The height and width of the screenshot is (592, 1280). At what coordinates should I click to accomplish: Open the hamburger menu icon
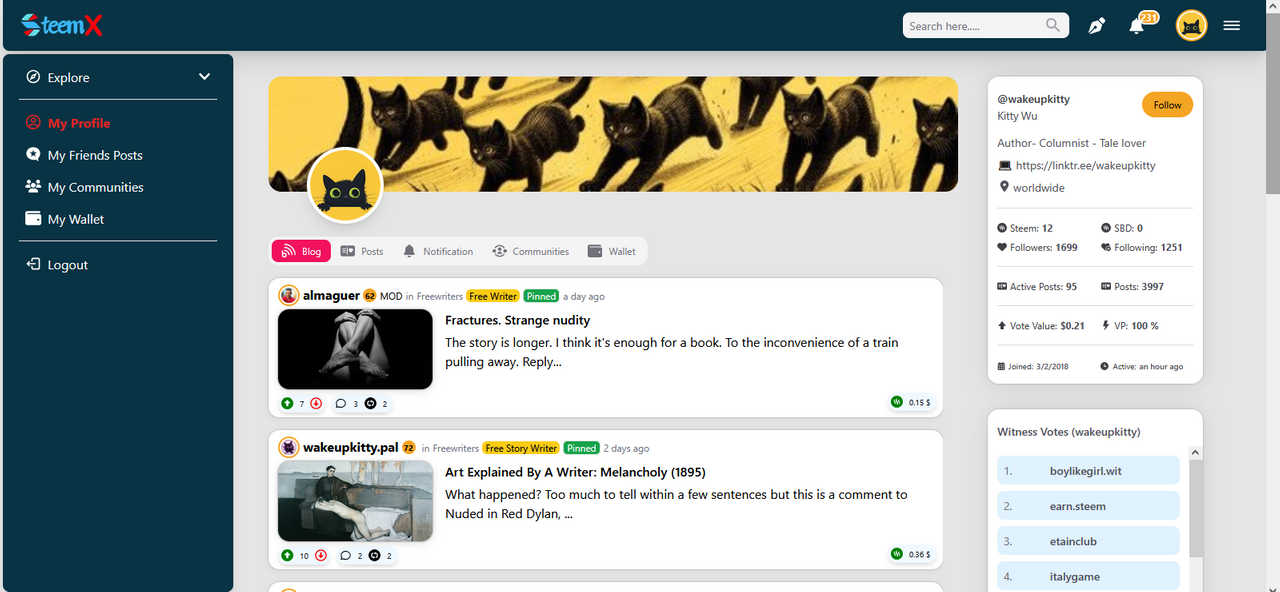1232,26
